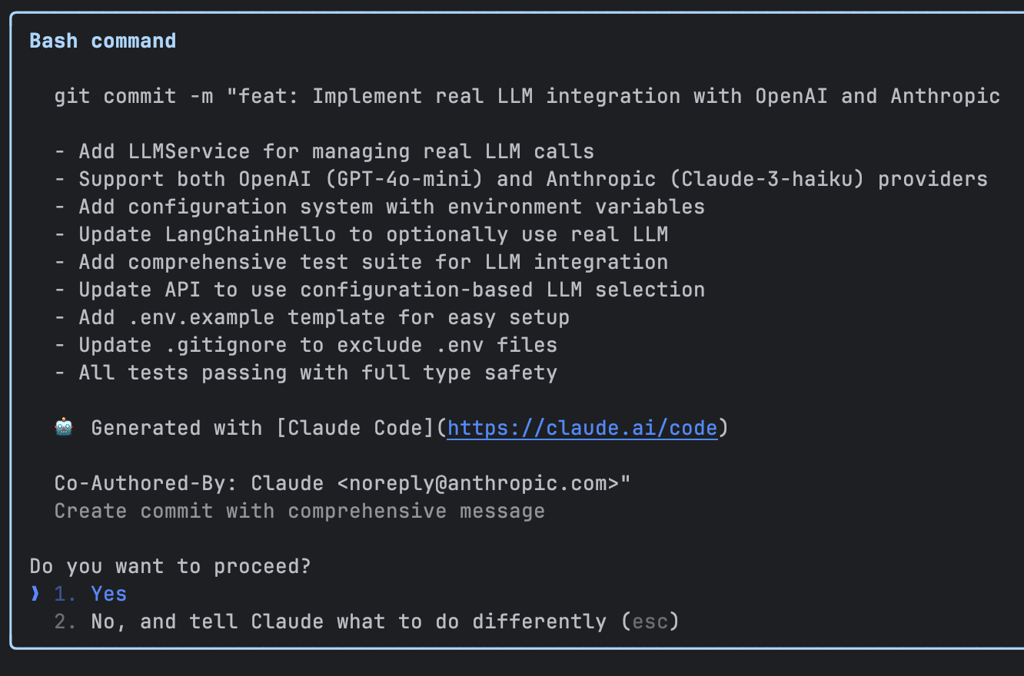Click the Support both OpenAI and Anthropic line
The width and height of the screenshot is (1024, 676).
click(521, 179)
